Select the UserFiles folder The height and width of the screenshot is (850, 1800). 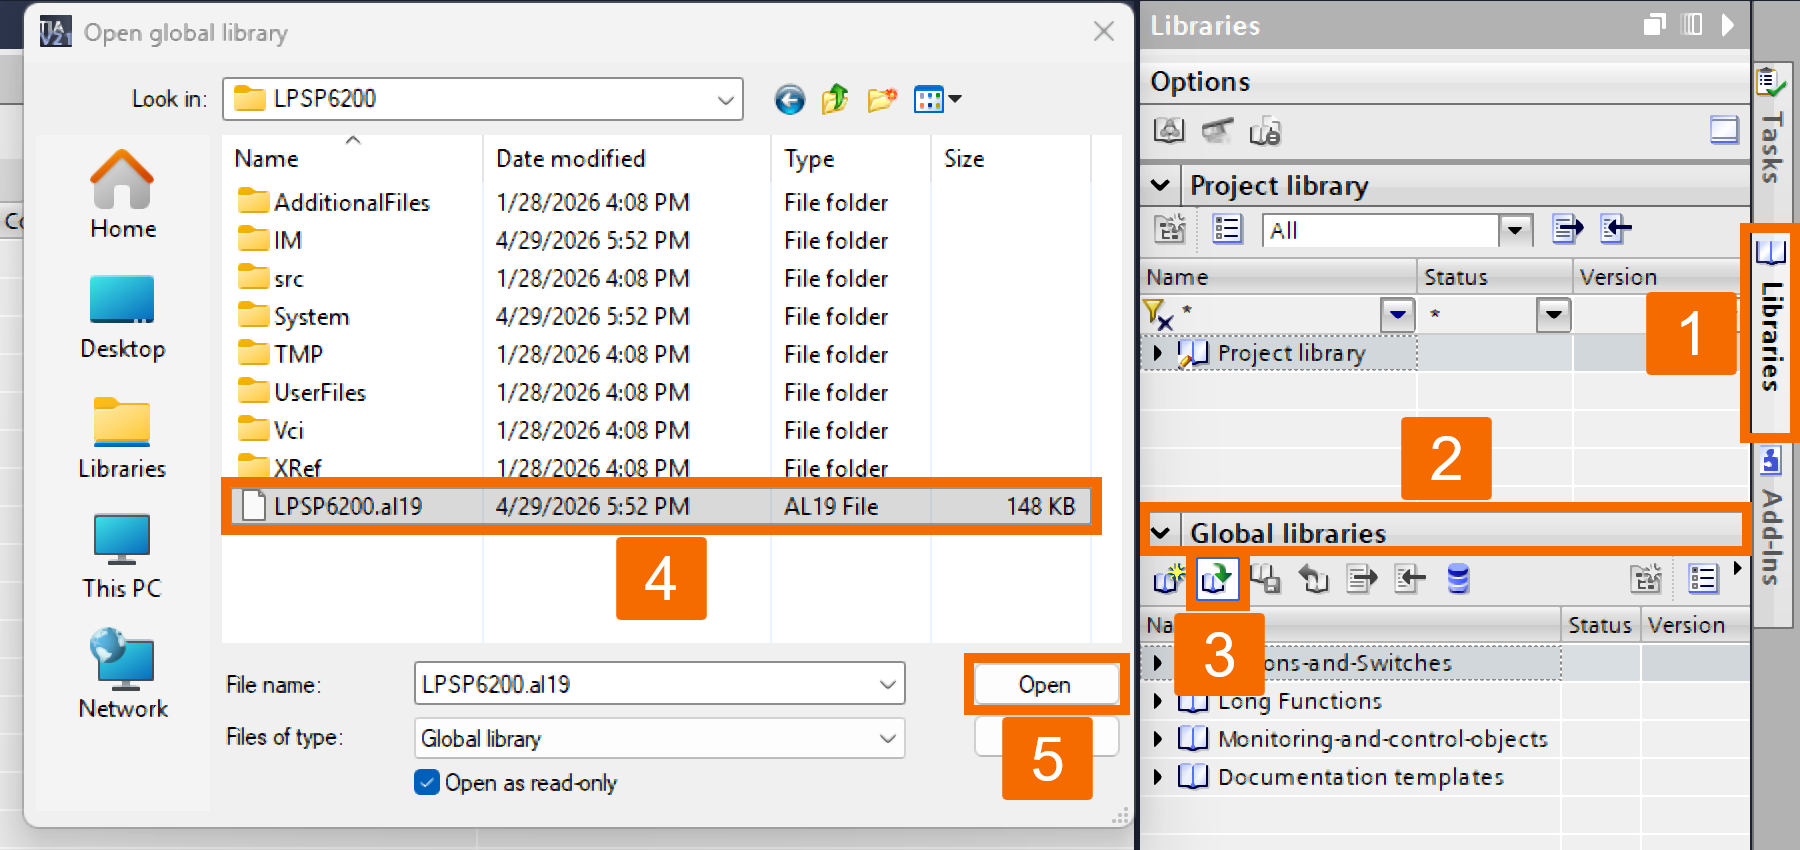[x=302, y=392]
